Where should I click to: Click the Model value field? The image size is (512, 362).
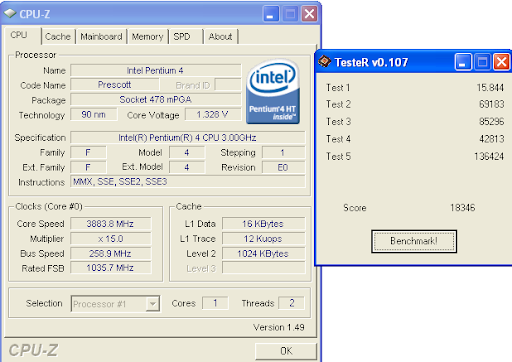[x=187, y=153]
